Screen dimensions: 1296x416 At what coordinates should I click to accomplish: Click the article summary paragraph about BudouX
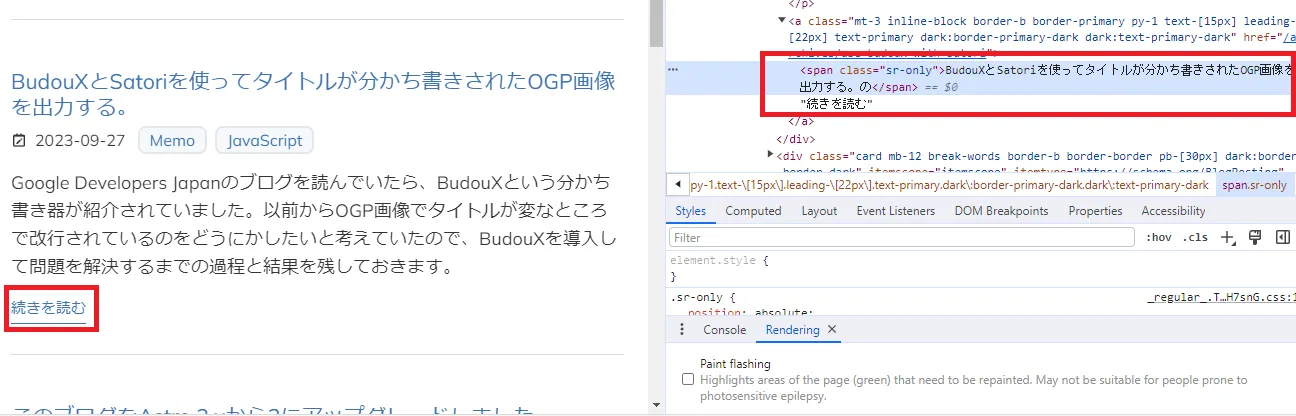tap(311, 225)
